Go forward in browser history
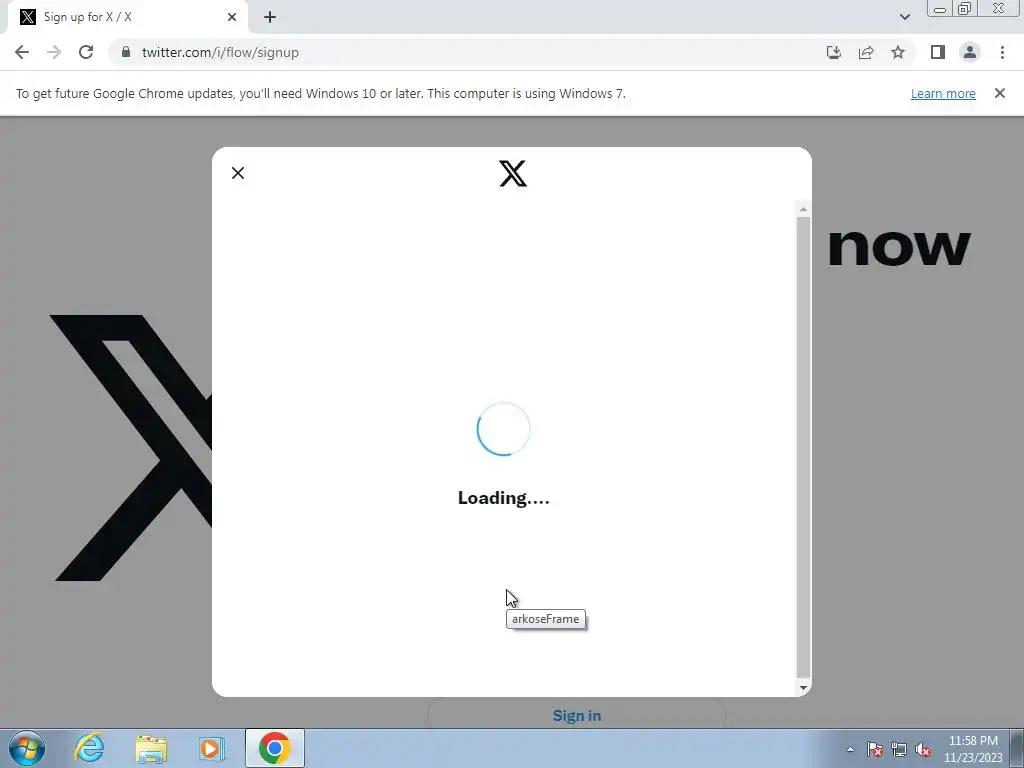1024x768 pixels. (x=54, y=52)
